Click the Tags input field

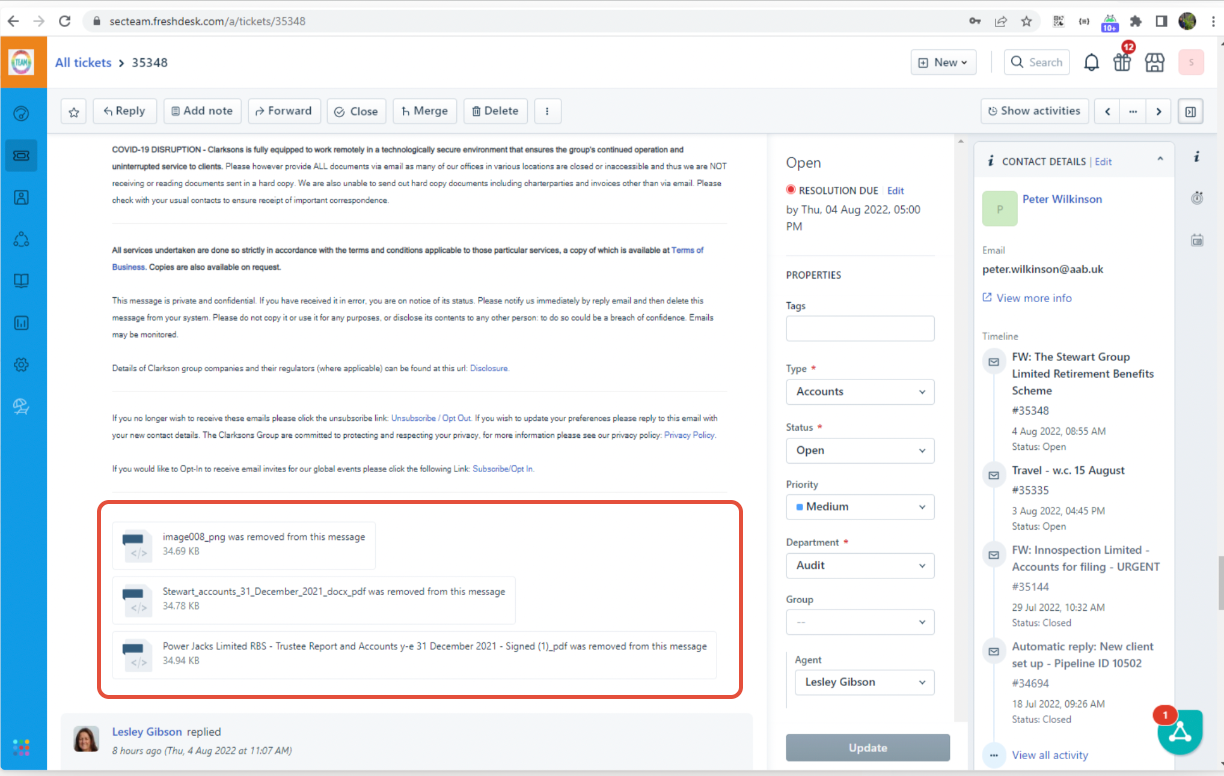coord(860,328)
